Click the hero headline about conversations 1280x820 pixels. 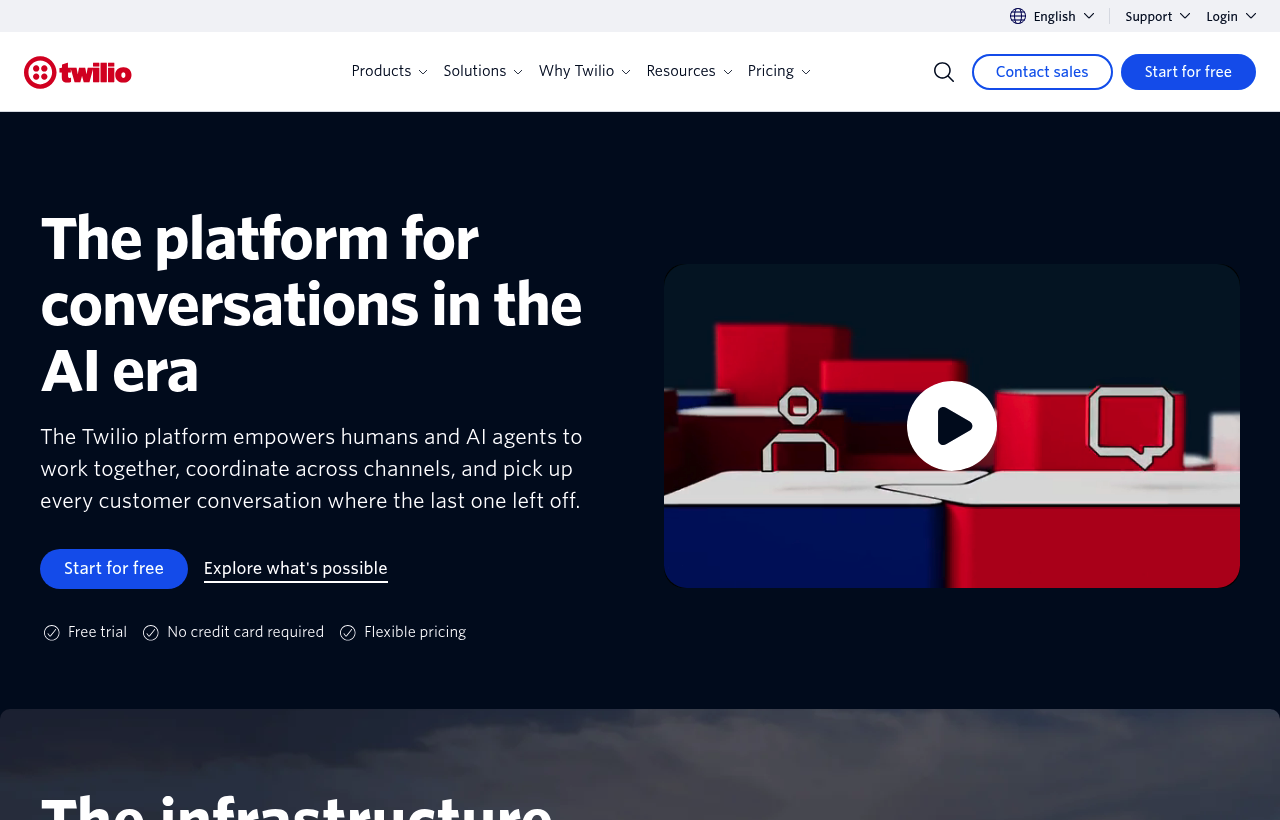(311, 304)
